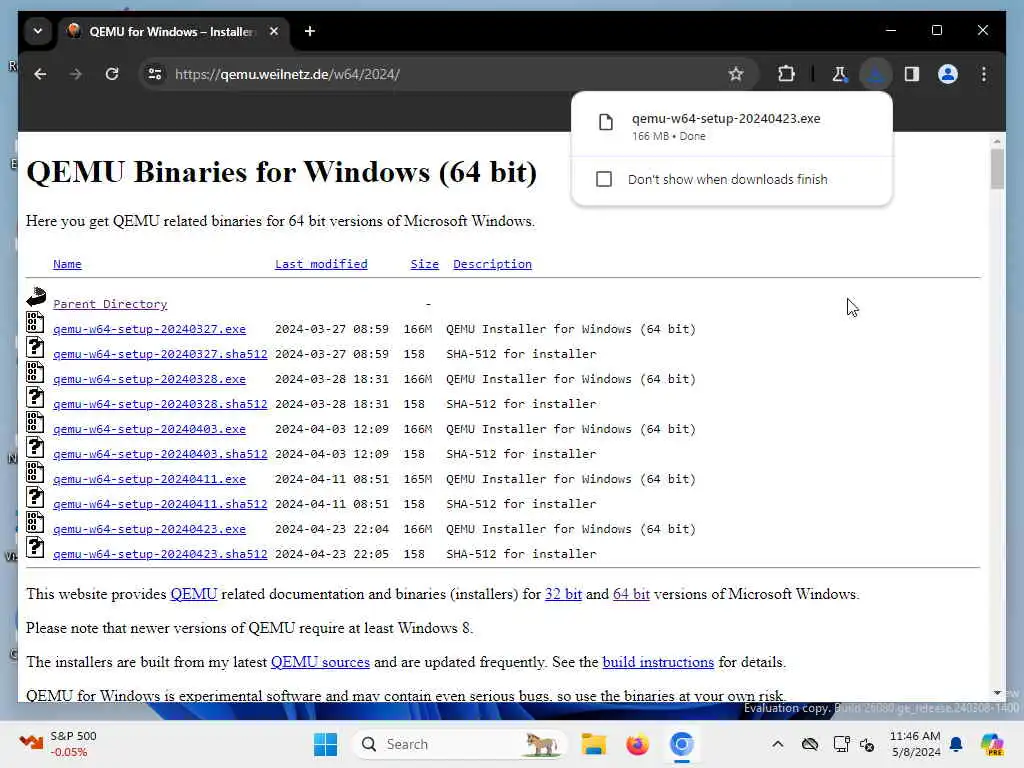Screen dimensions: 1024x768
Task: Close the QEMU for Windows tab
Action: point(274,31)
